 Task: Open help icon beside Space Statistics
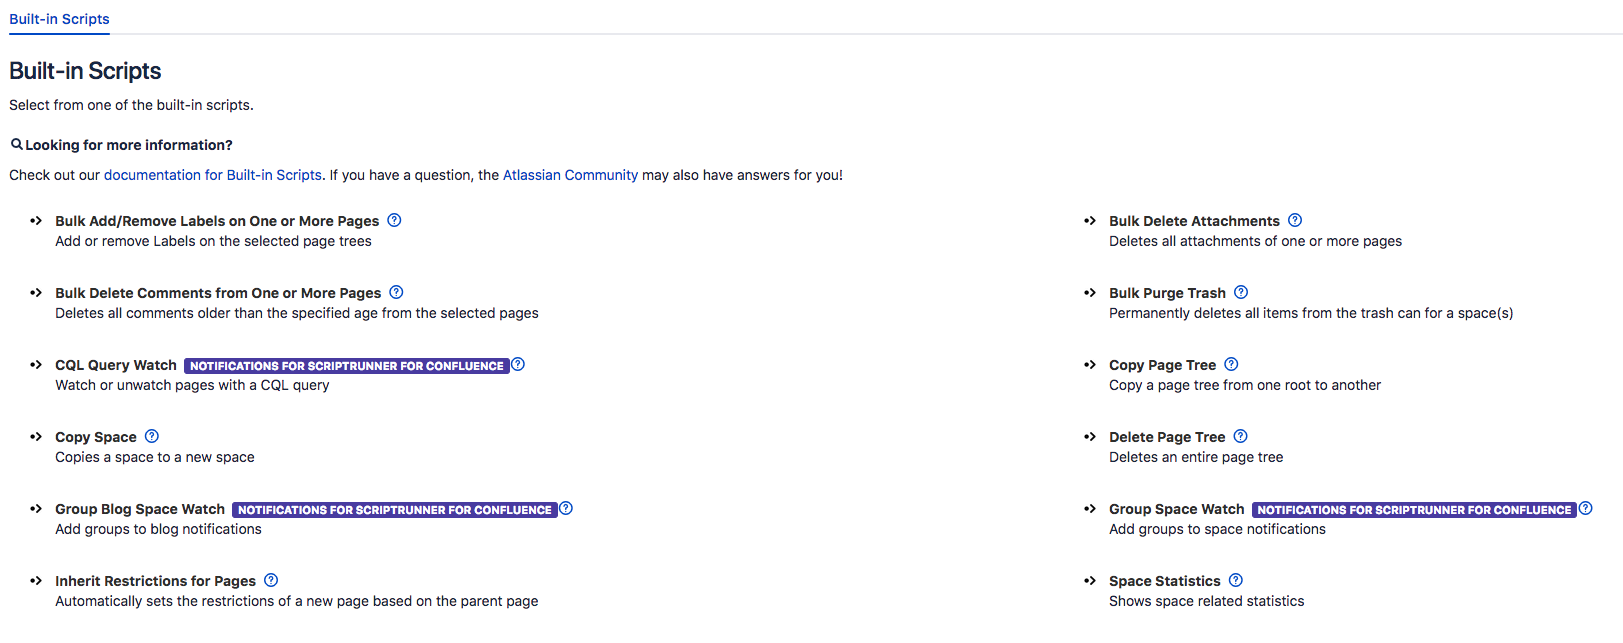click(x=1236, y=580)
